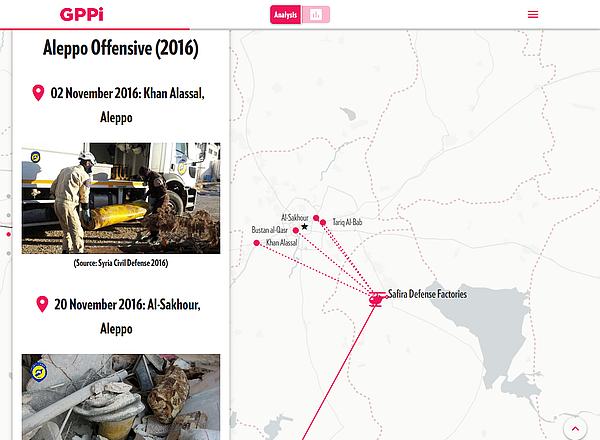Open the hamburger menu
600x440 pixels.
533,15
